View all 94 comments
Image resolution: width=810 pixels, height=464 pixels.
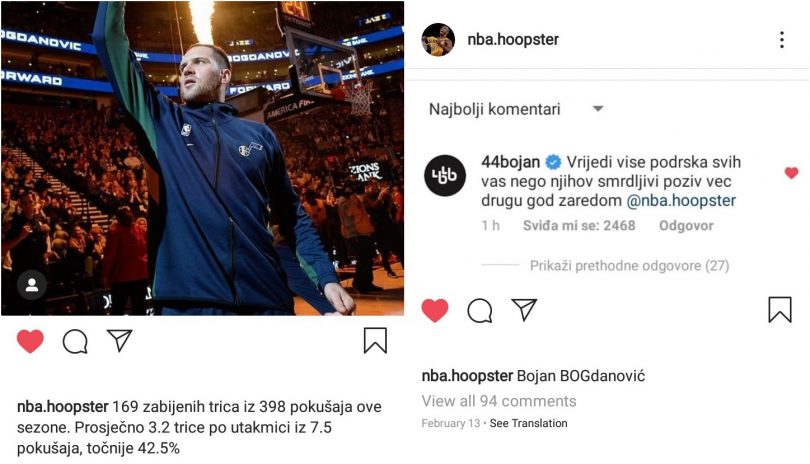pyautogui.click(x=499, y=401)
